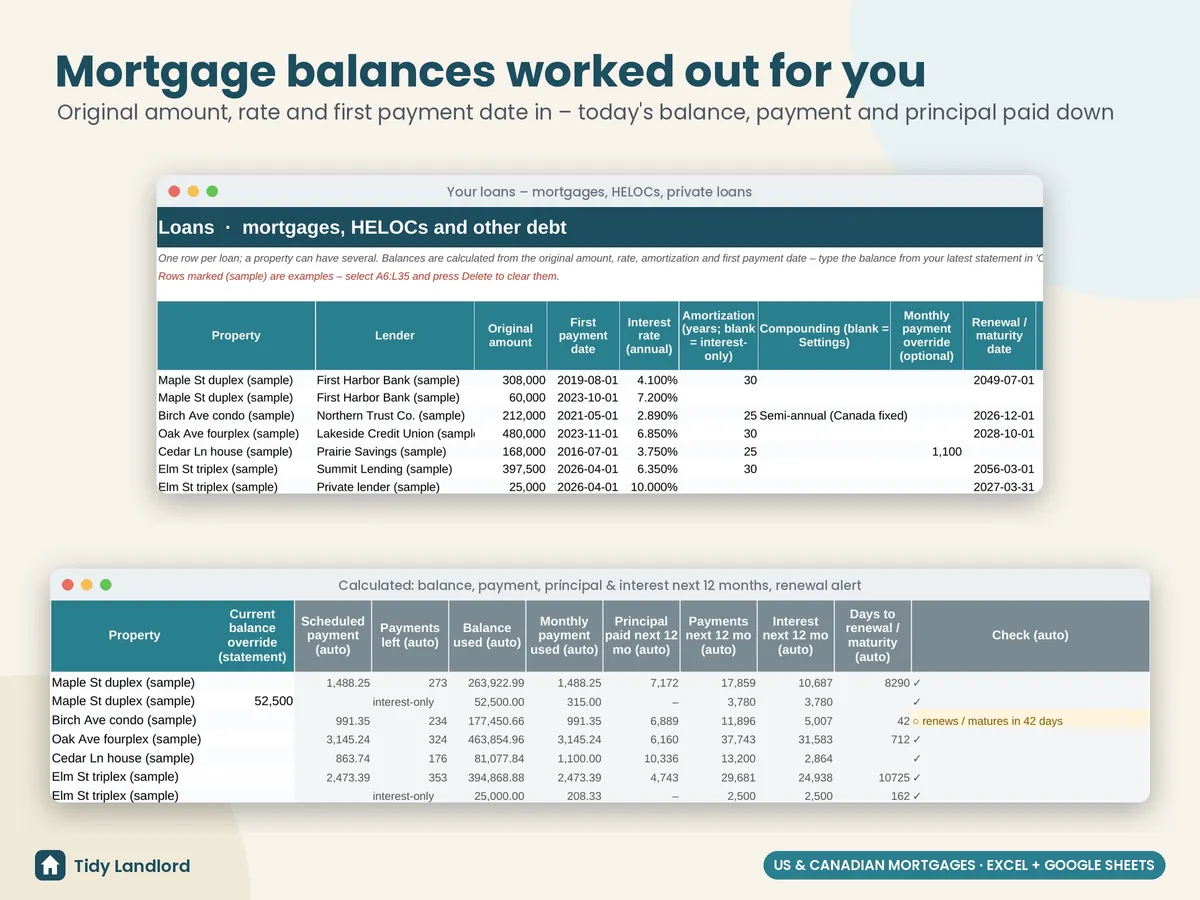Screen dimensions: 1200x900
Task: Select the First payment date column header
Action: [583, 336]
